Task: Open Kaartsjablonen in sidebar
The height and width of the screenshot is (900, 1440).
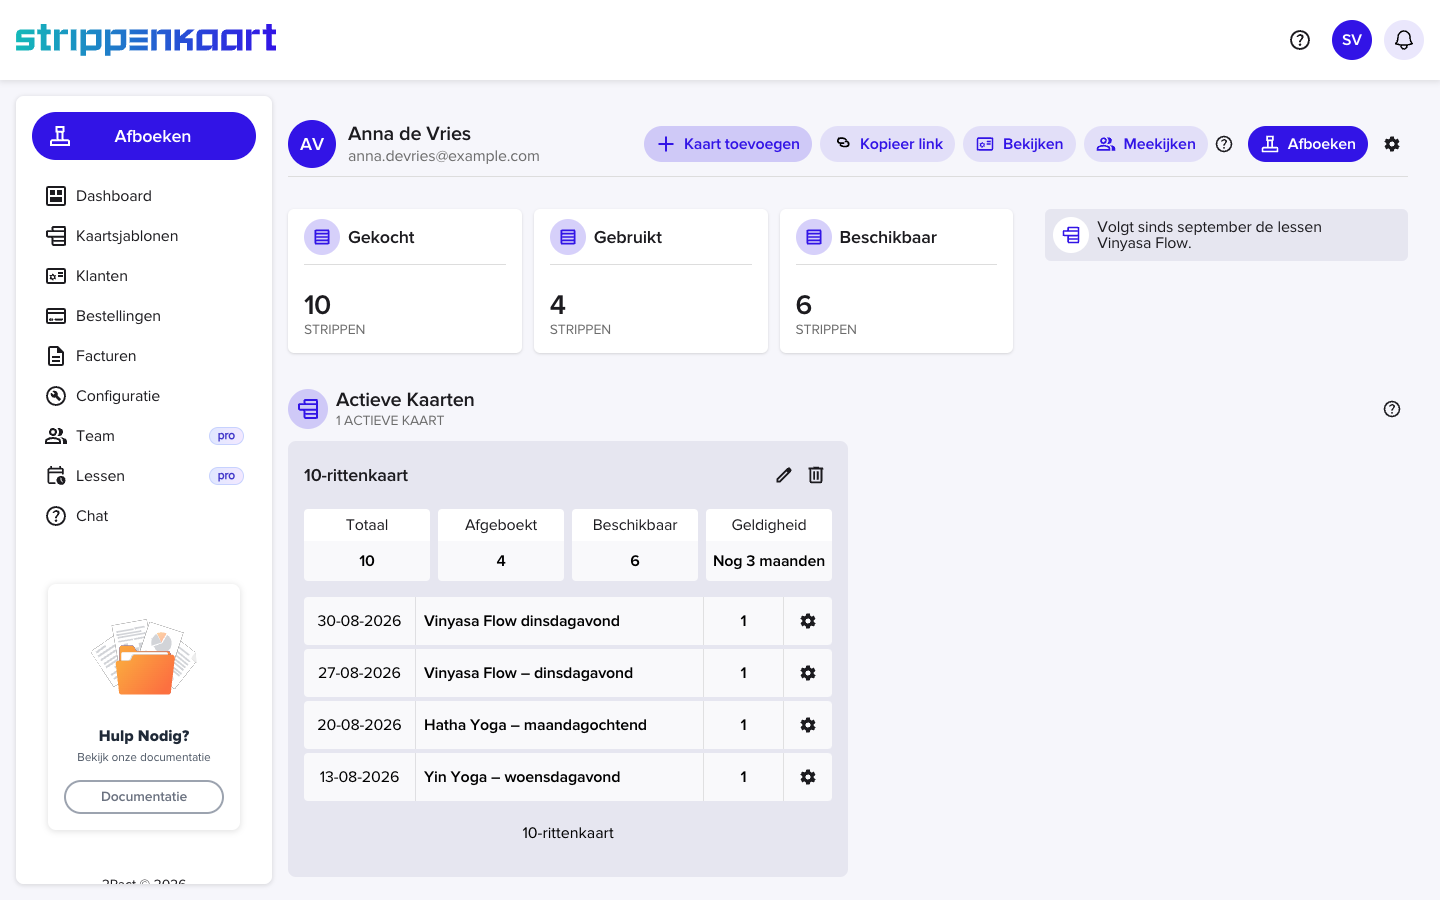Action: (x=144, y=236)
